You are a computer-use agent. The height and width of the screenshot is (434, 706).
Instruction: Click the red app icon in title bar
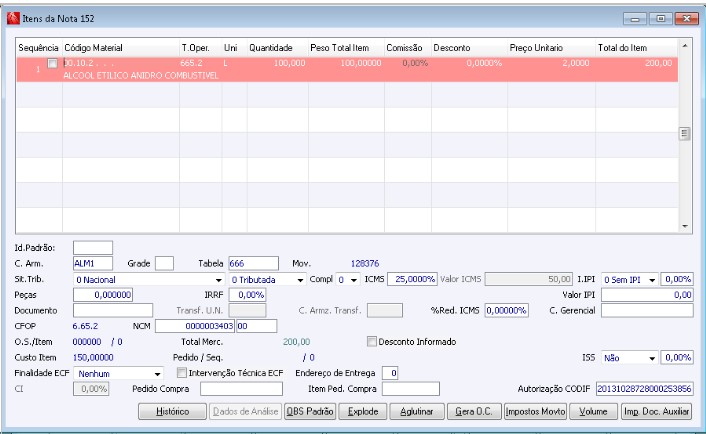click(x=13, y=18)
